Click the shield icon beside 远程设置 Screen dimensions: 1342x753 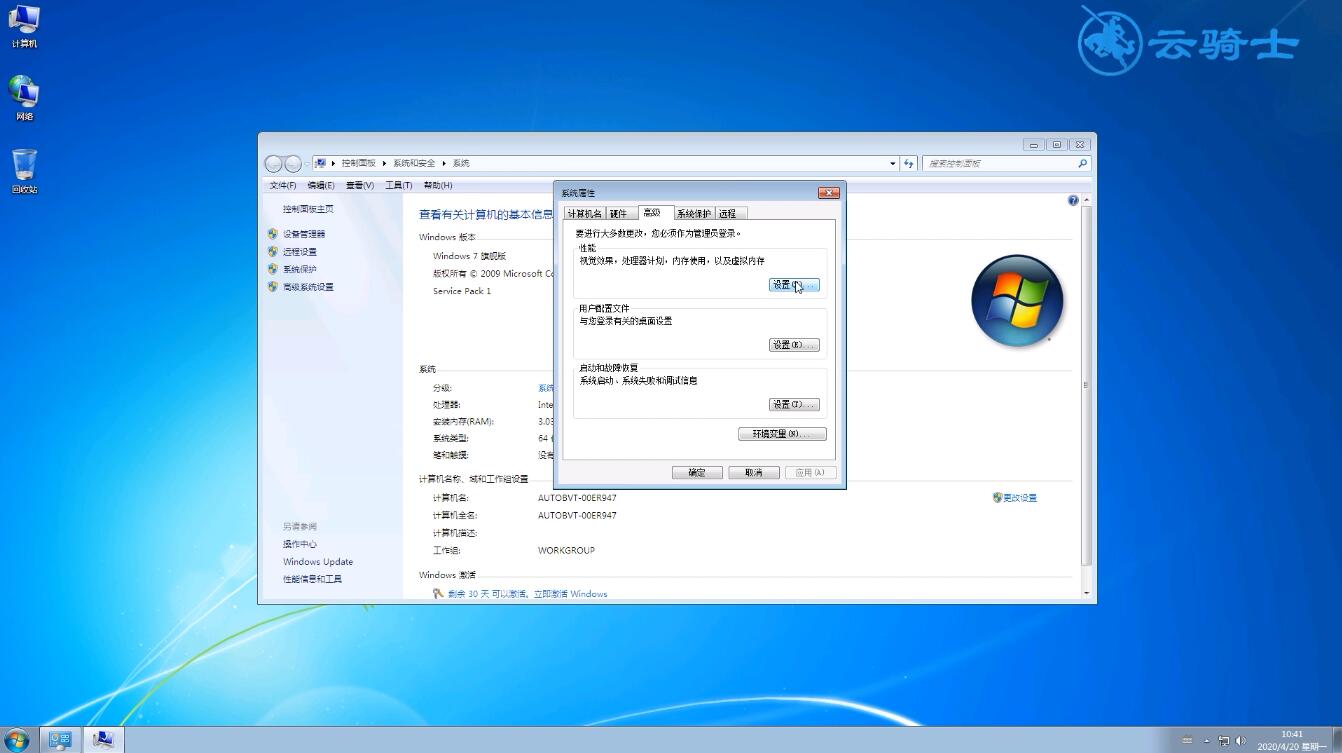click(272, 251)
